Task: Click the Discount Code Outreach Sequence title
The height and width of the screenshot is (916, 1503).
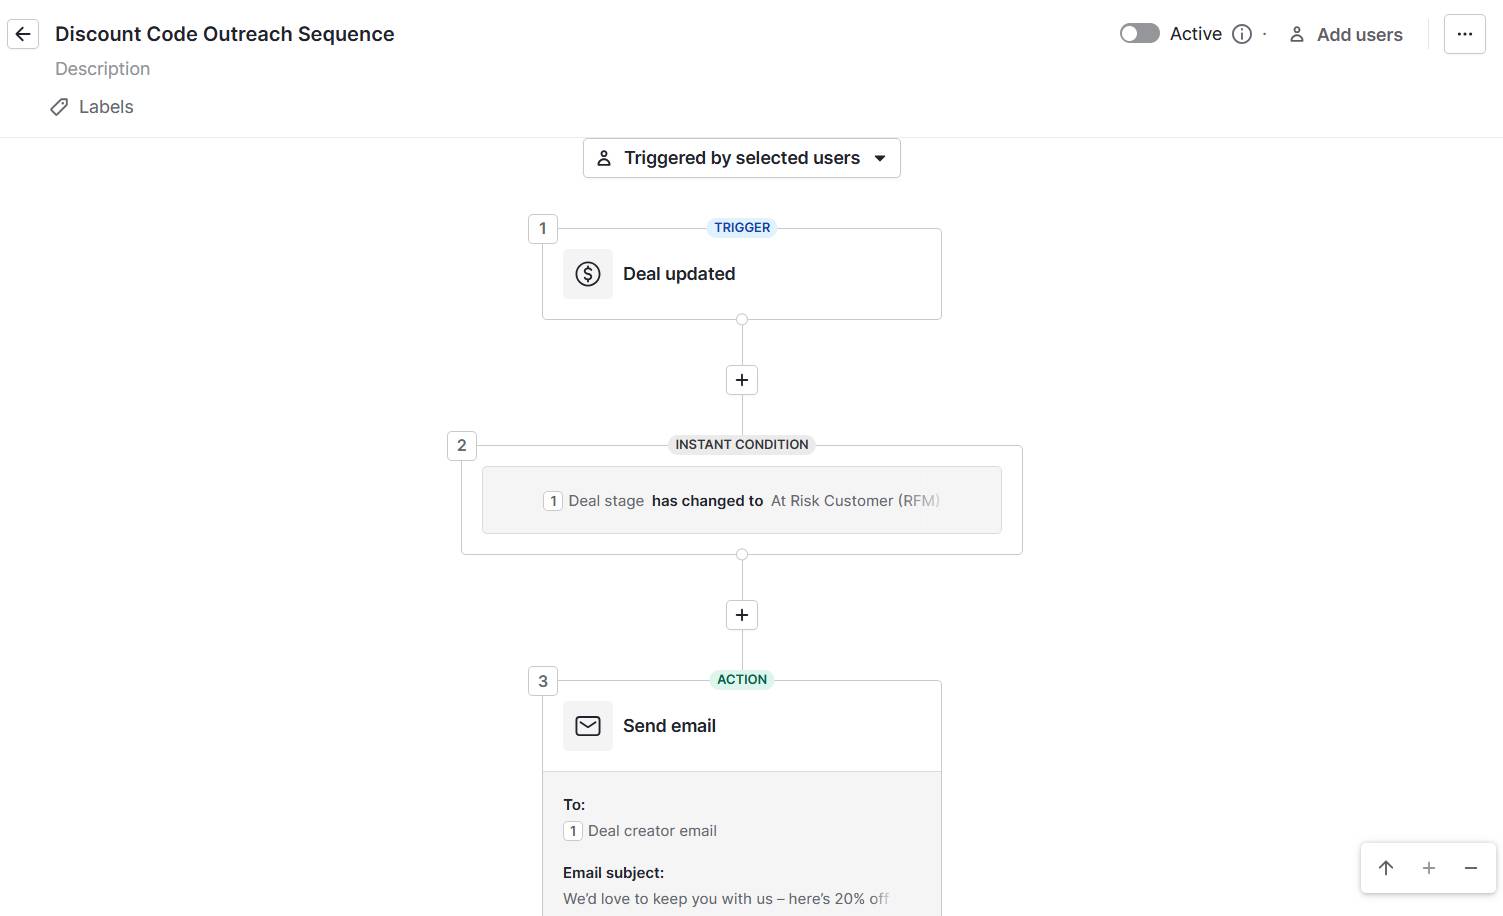Action: pos(225,34)
